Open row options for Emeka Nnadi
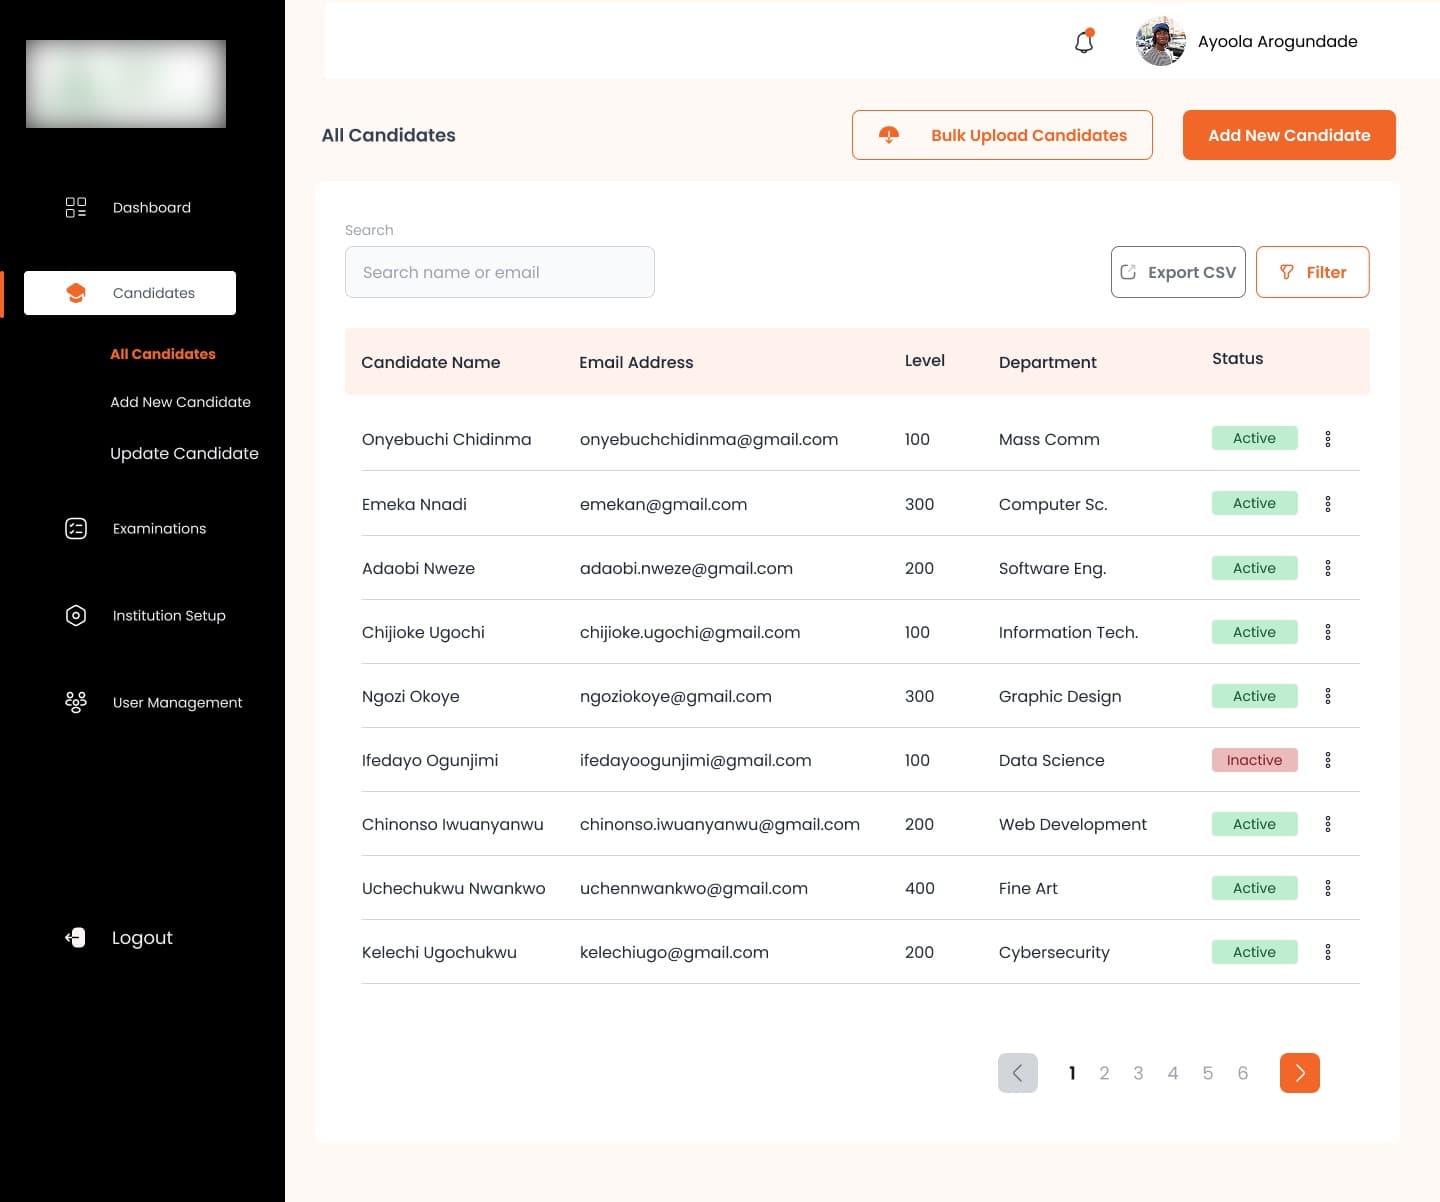Screen dimensions: 1440x1202 pyautogui.click(x=1328, y=504)
